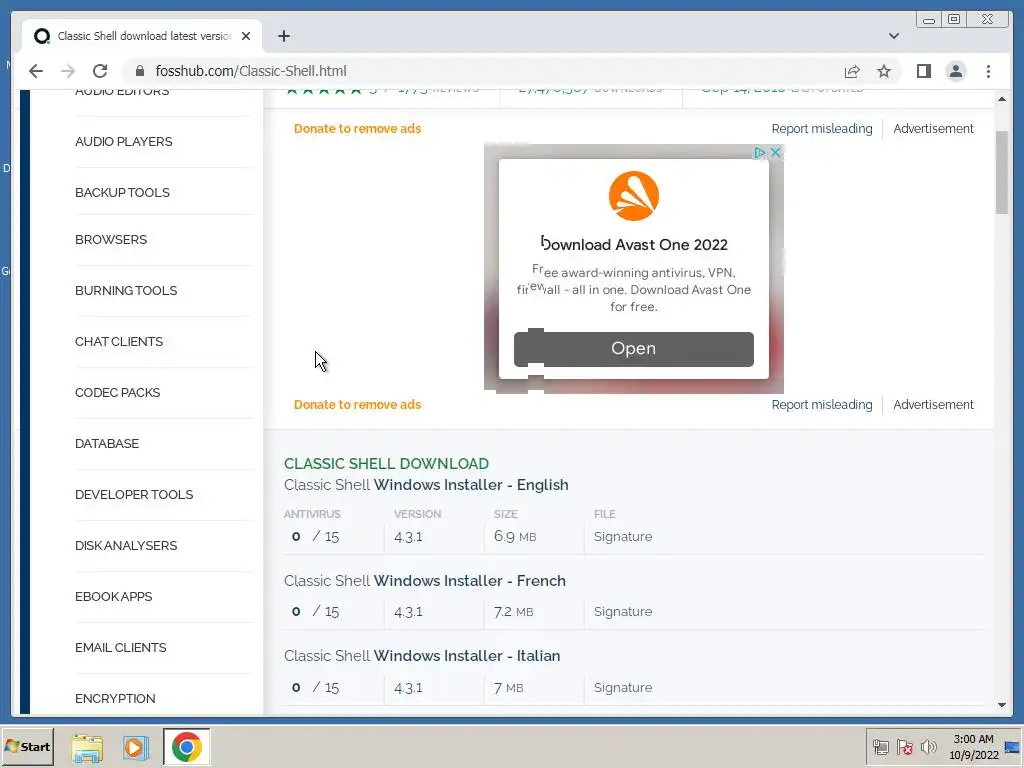Click the Chrome taskbar icon

pos(187,747)
